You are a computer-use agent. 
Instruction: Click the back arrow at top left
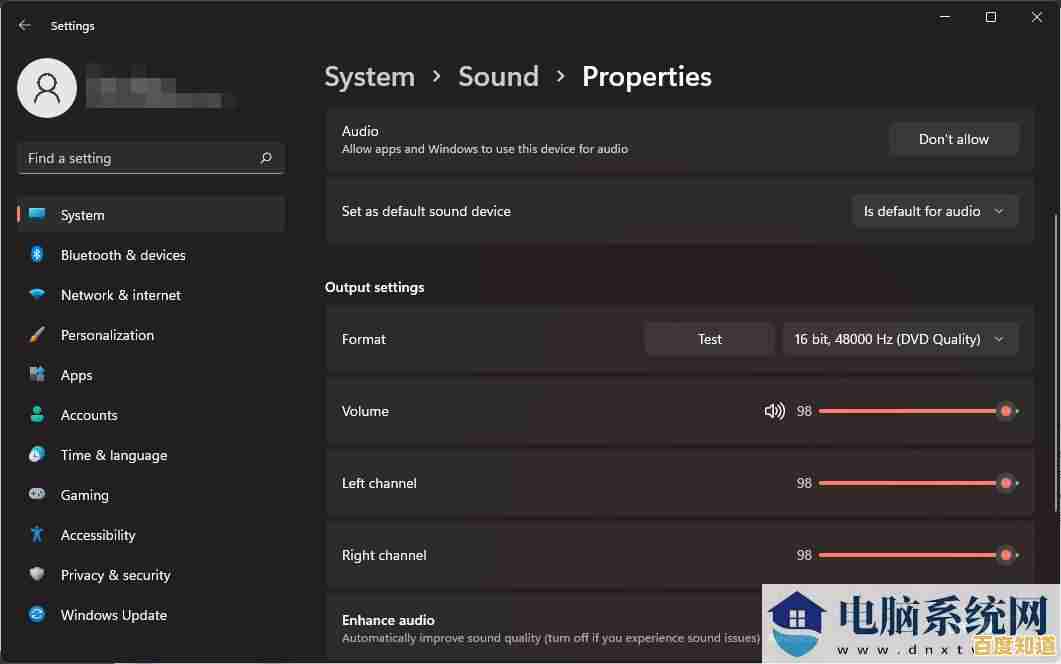click(x=24, y=25)
